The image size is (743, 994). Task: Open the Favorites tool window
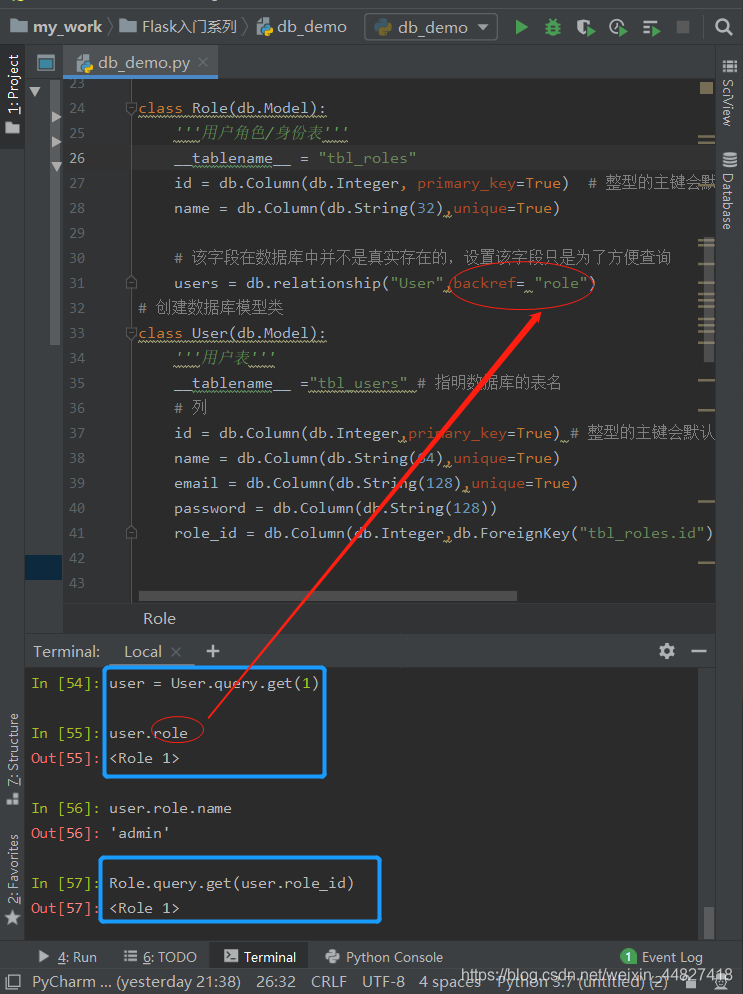13,879
